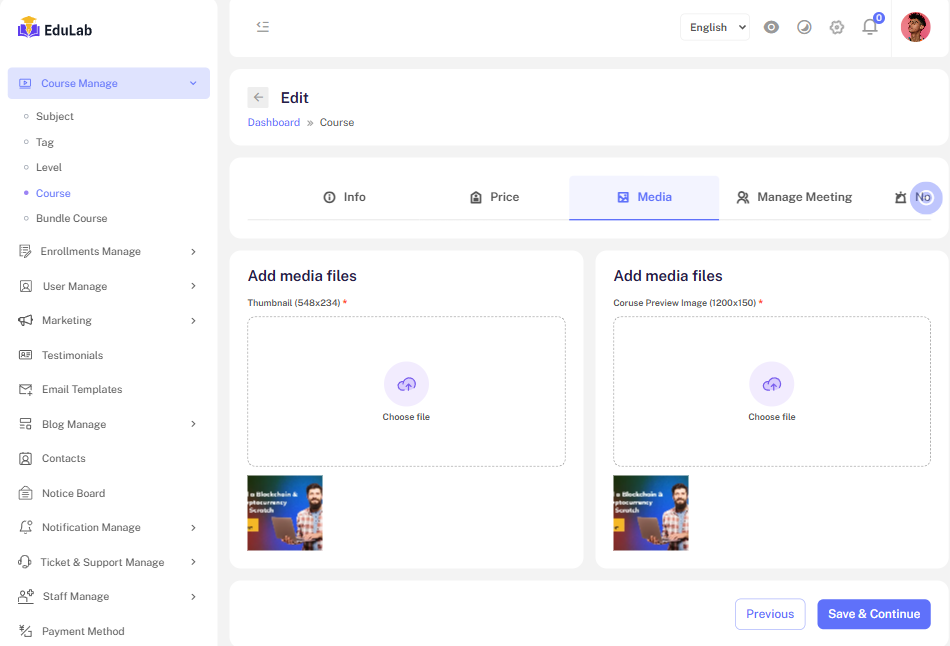Switch to the Price tab

[494, 197]
